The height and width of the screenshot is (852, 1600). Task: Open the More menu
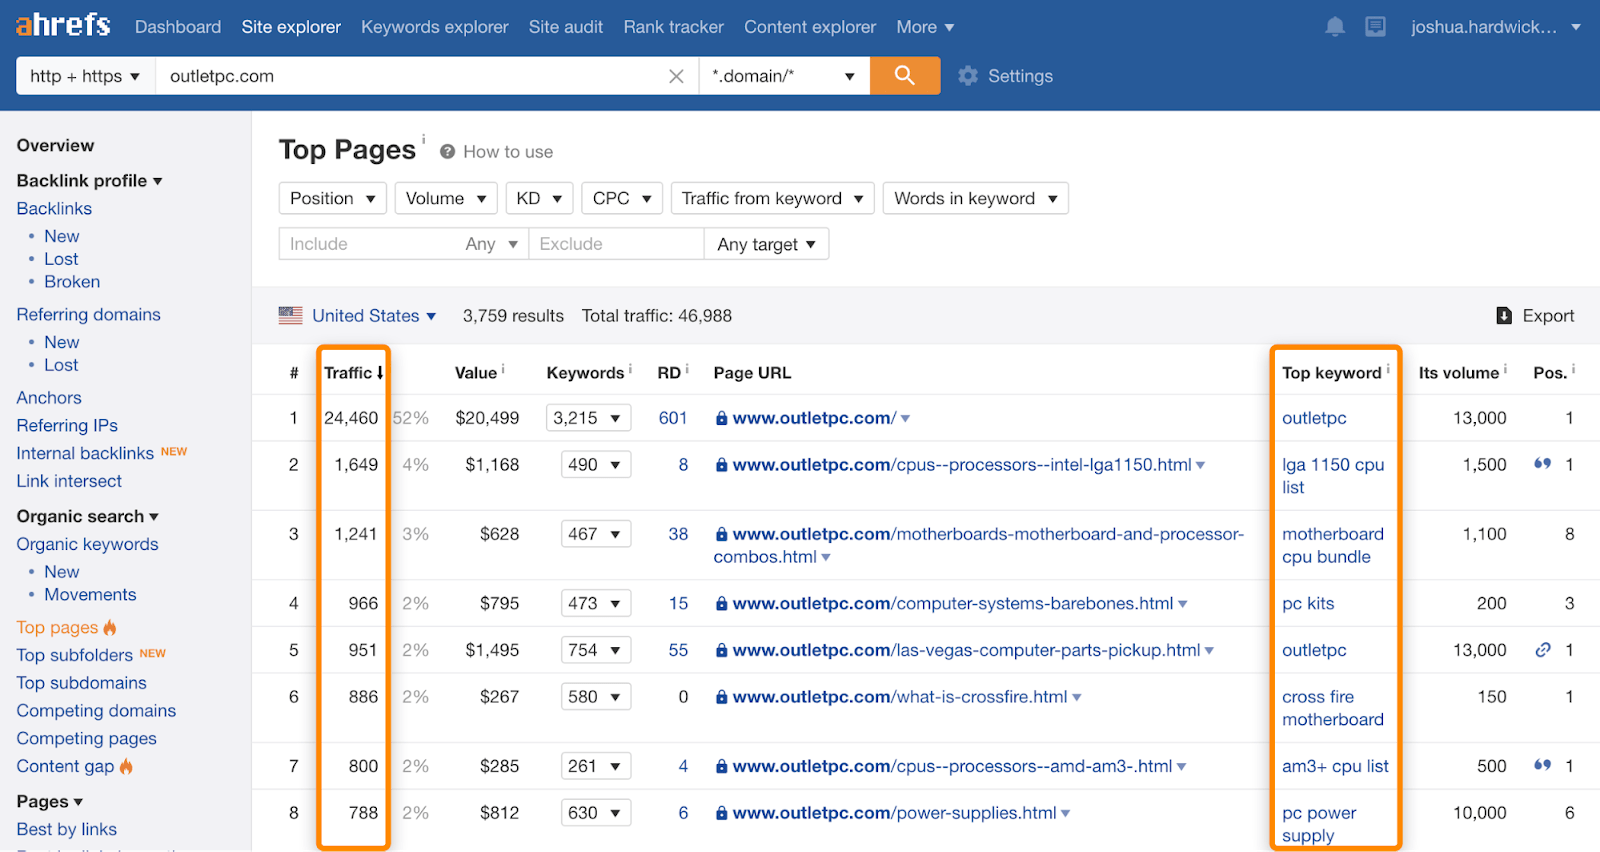tap(925, 27)
